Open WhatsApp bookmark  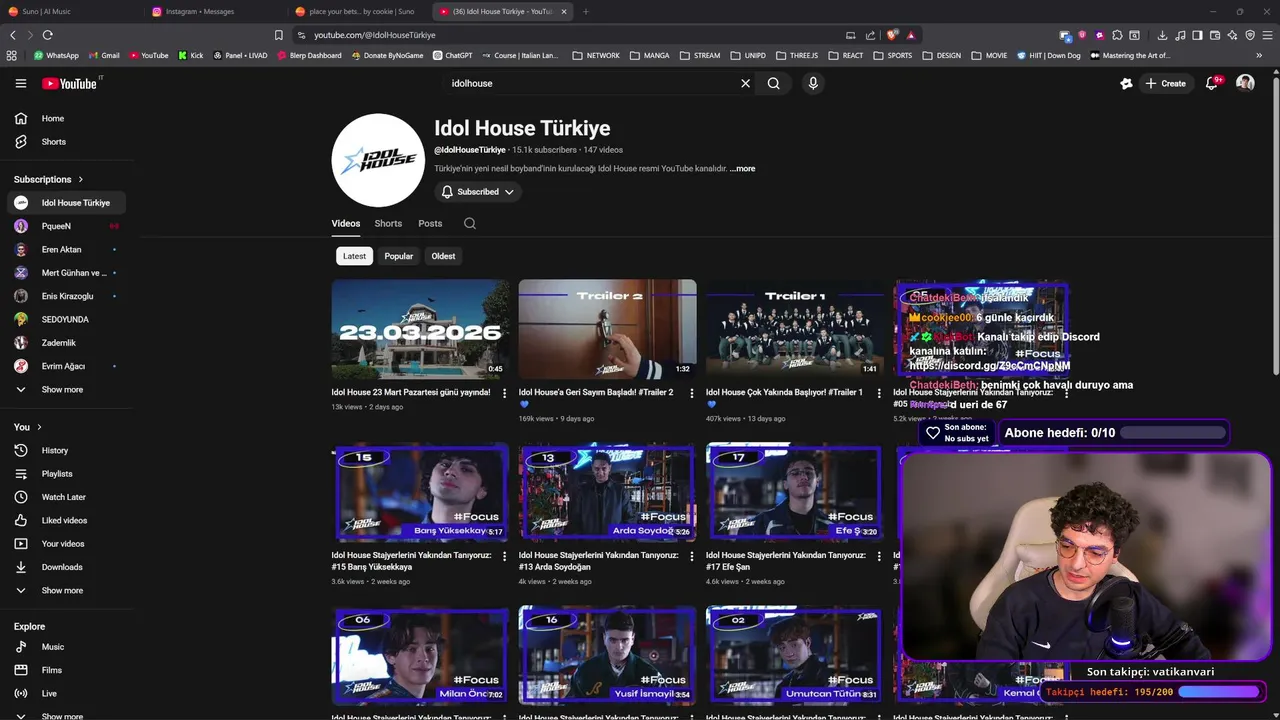click(56, 55)
